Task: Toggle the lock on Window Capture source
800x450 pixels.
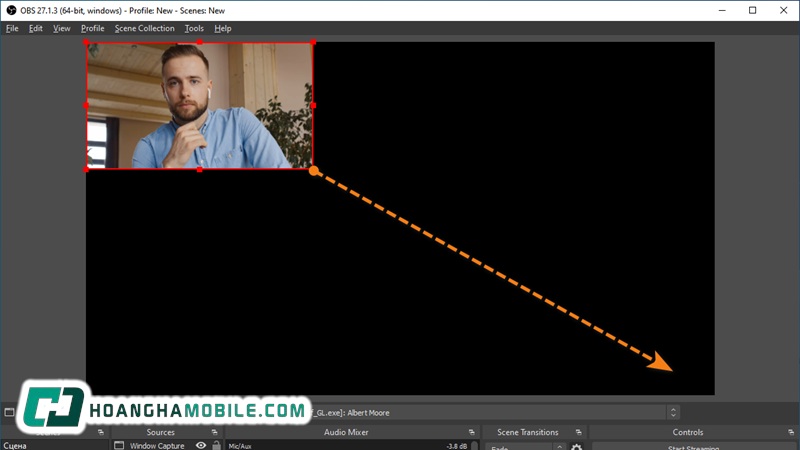Action: click(216, 445)
